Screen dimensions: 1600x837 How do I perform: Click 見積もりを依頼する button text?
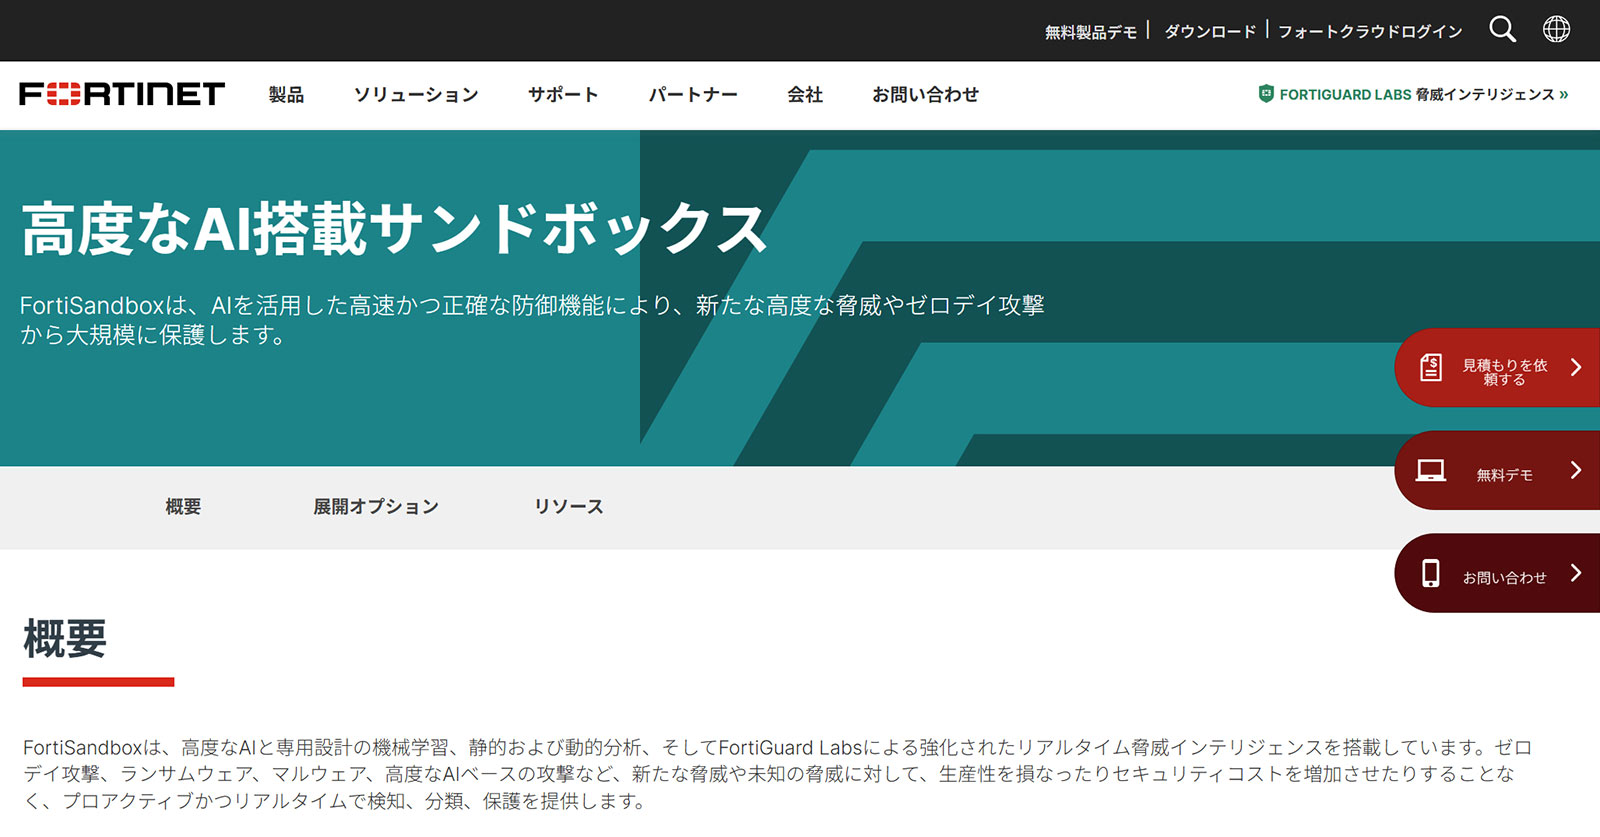1505,372
